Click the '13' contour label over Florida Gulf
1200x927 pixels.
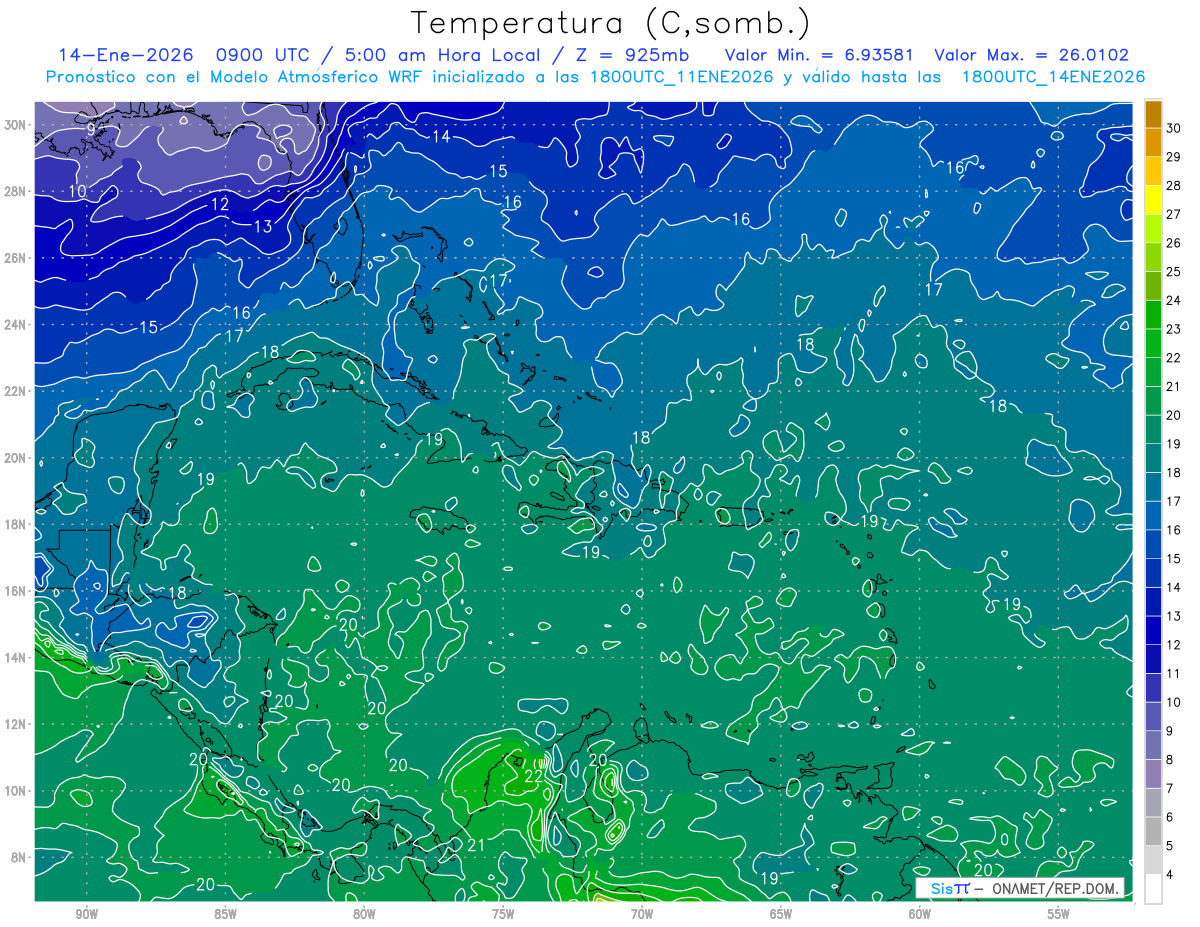tap(262, 227)
